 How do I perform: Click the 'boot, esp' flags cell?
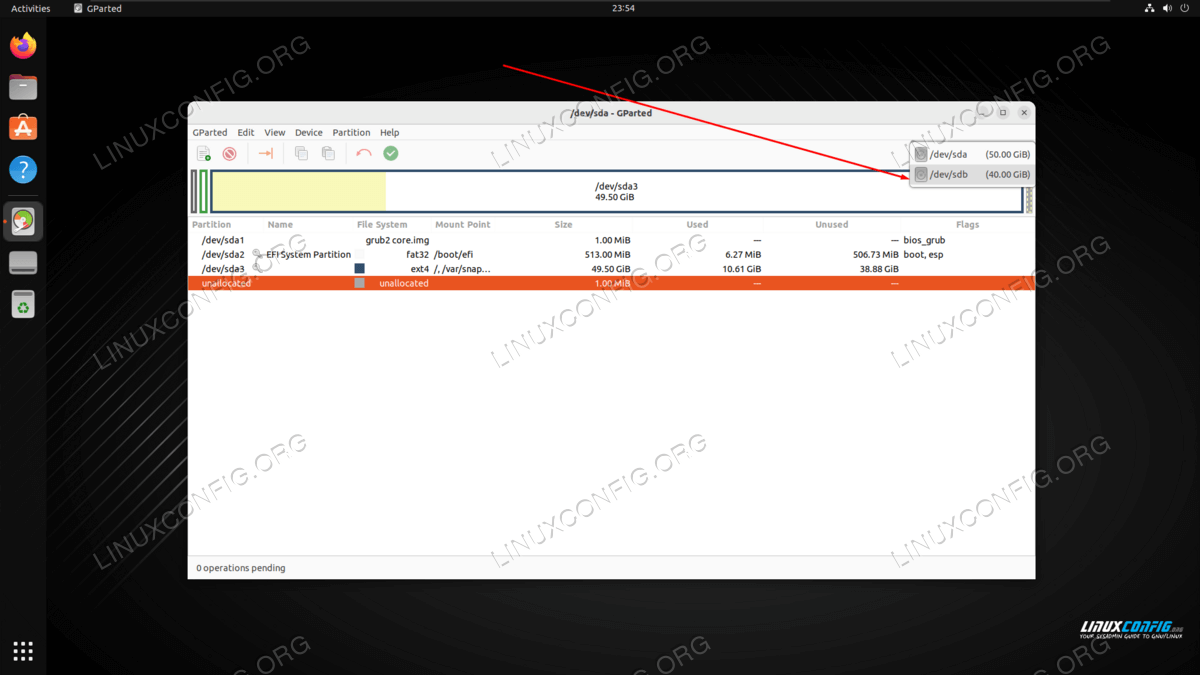point(923,255)
